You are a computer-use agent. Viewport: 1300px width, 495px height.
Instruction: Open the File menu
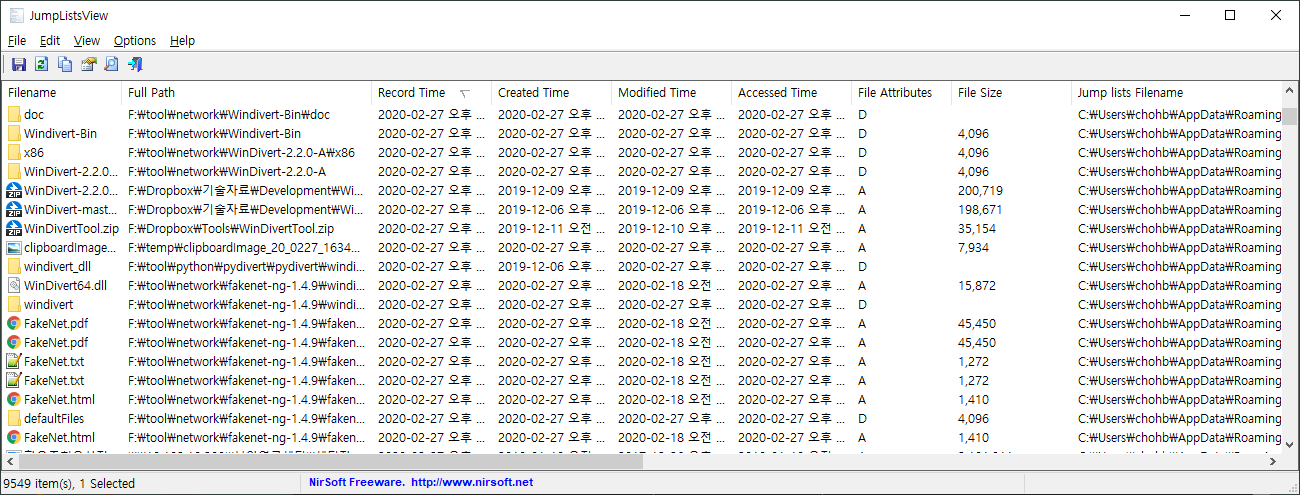17,41
